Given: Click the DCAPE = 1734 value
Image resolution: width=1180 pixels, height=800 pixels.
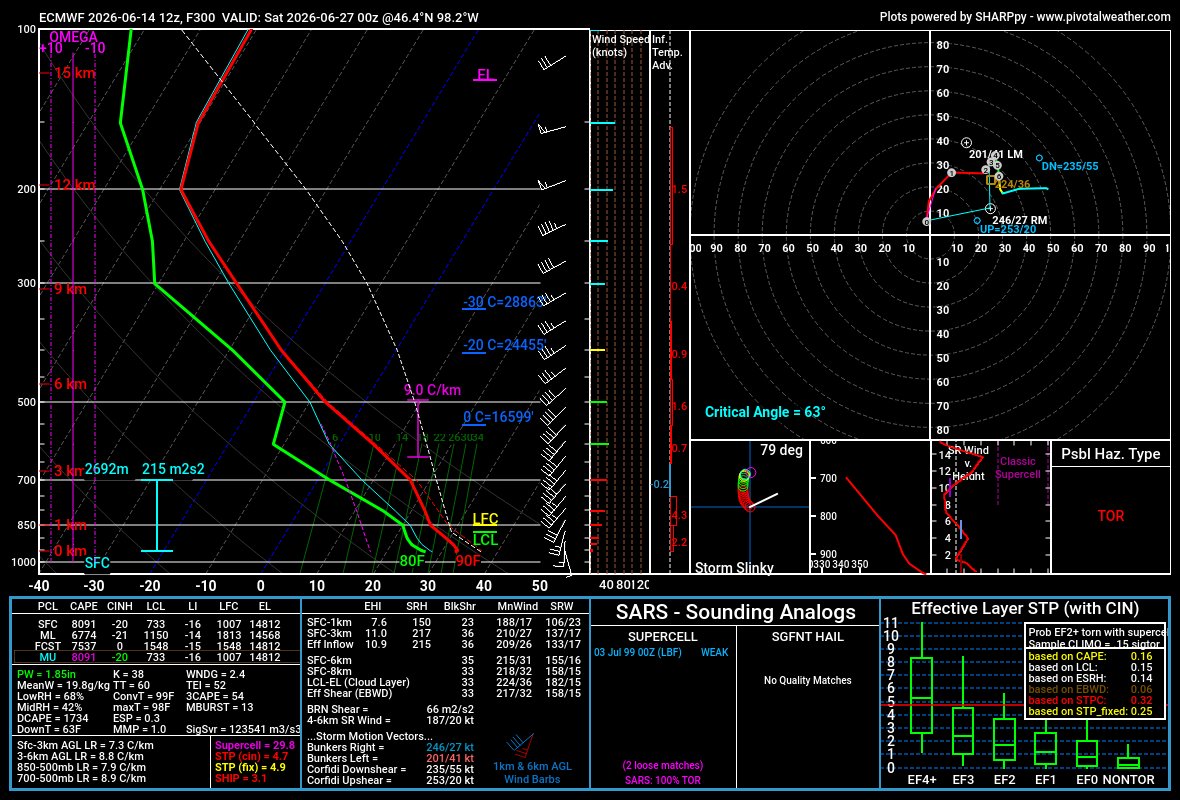Looking at the screenshot, I should [x=53, y=718].
